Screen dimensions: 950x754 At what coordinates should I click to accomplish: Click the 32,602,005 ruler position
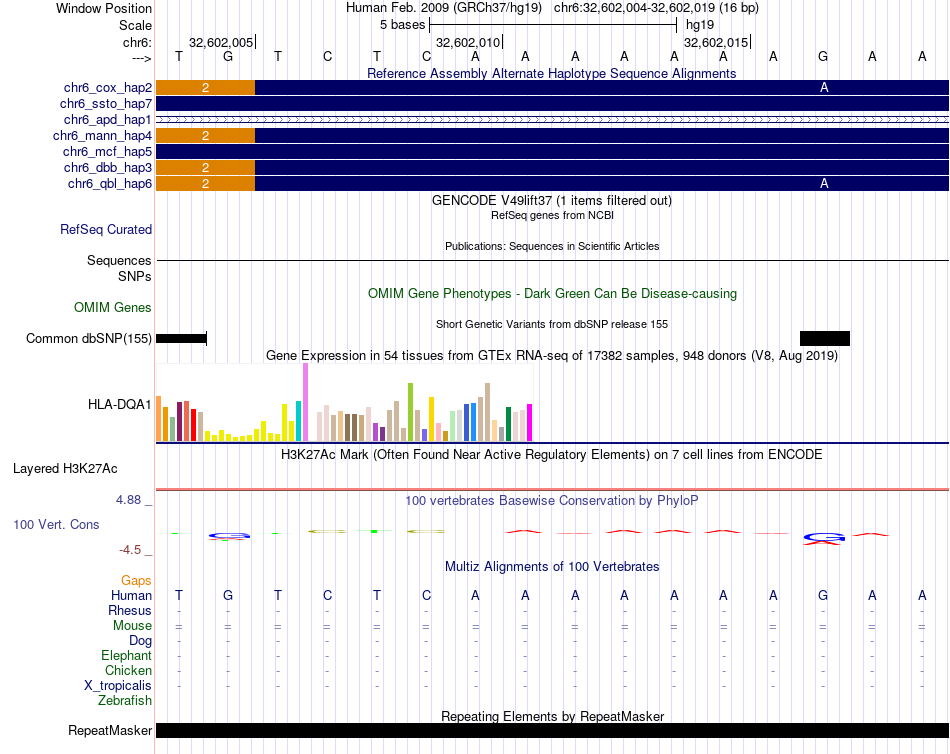coord(221,42)
